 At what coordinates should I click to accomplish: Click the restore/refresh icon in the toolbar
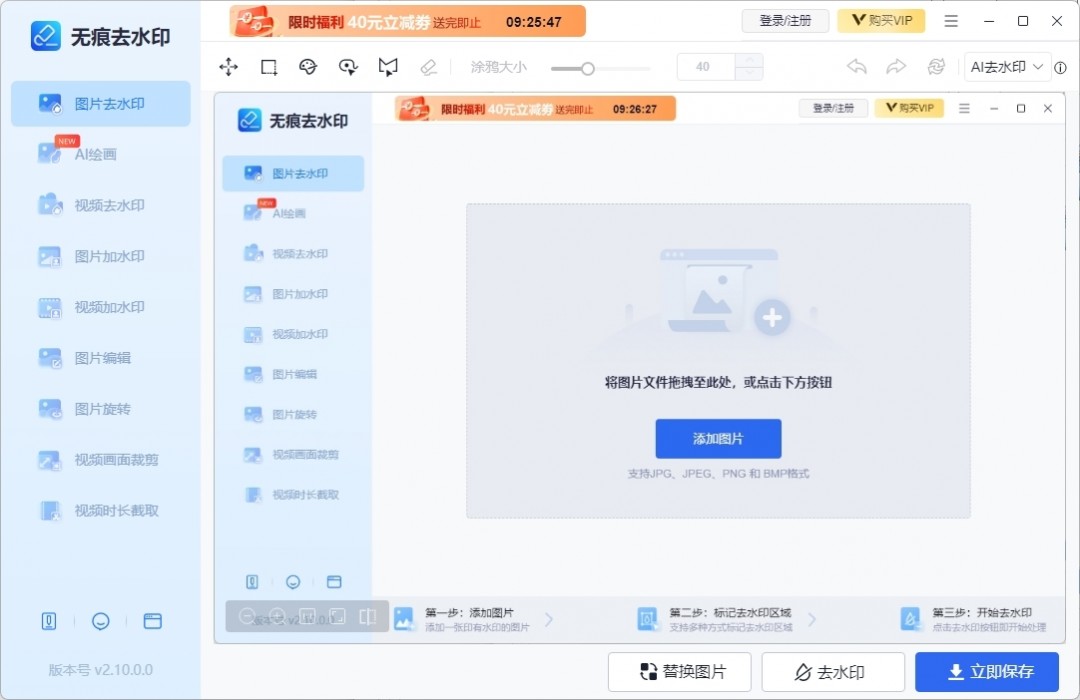coord(936,66)
